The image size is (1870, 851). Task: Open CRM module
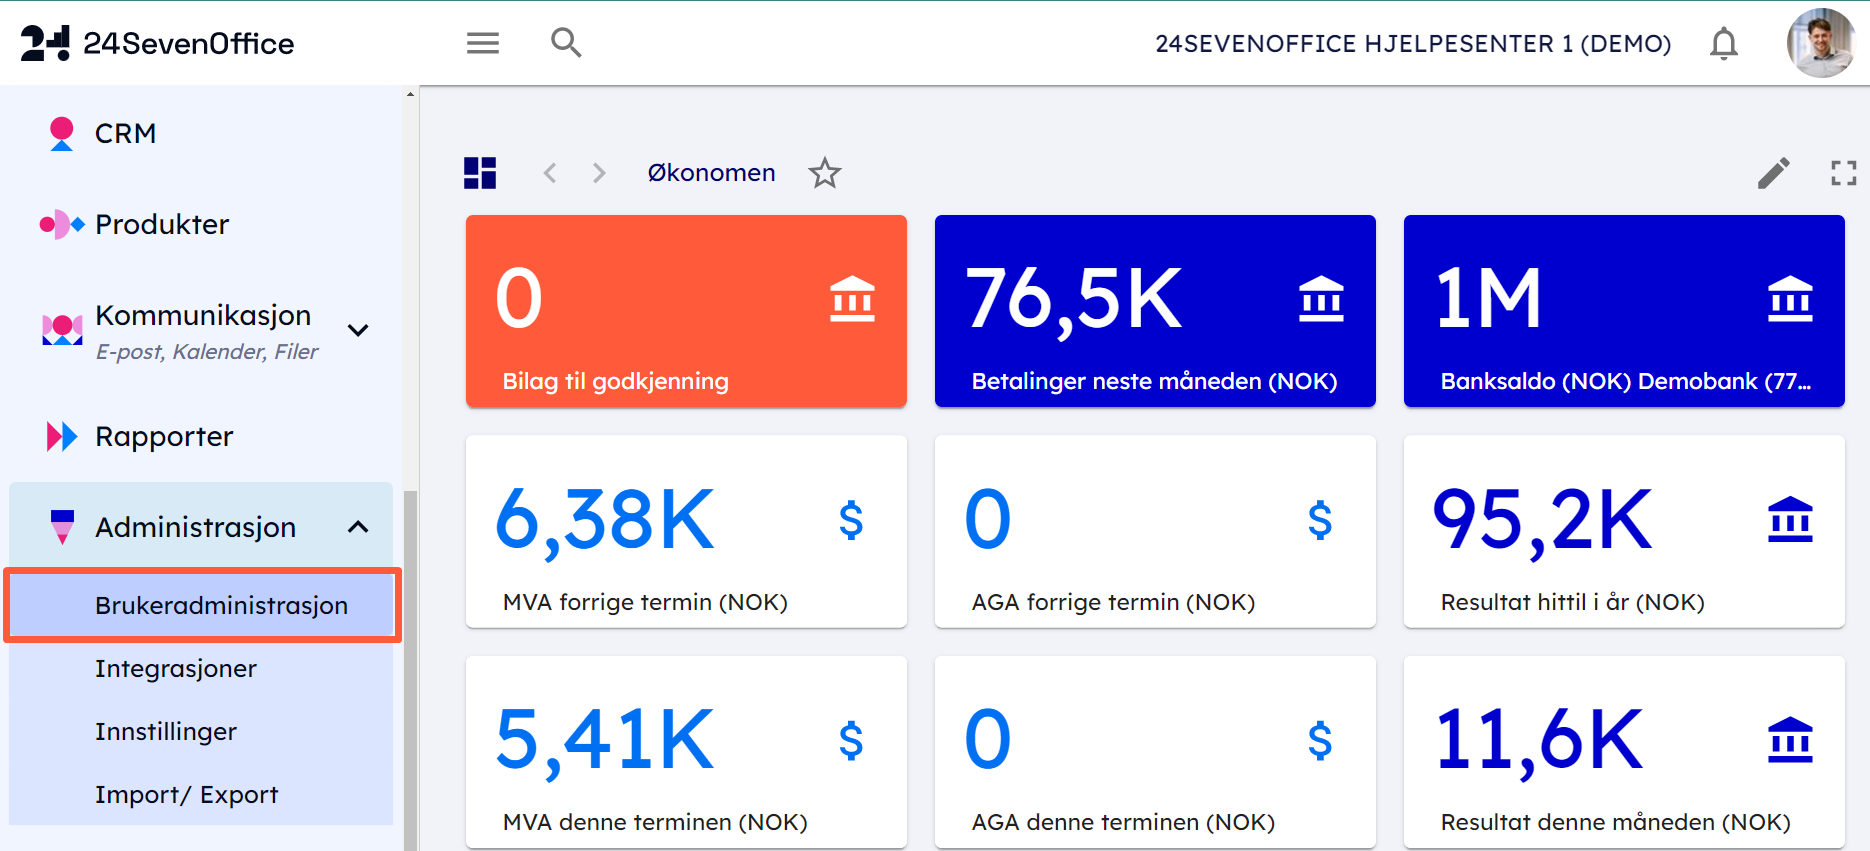125,133
